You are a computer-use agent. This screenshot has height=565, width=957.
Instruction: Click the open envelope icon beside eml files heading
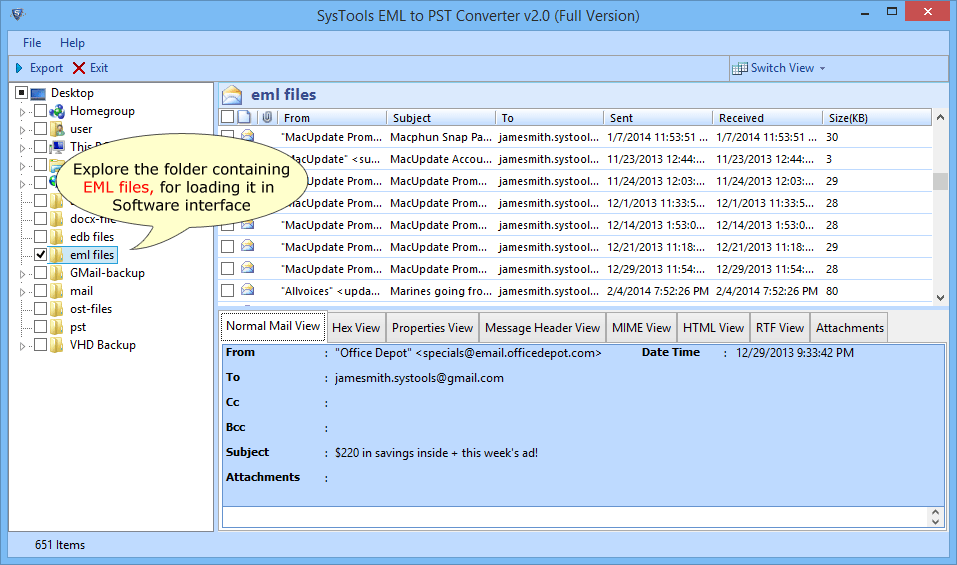click(232, 95)
